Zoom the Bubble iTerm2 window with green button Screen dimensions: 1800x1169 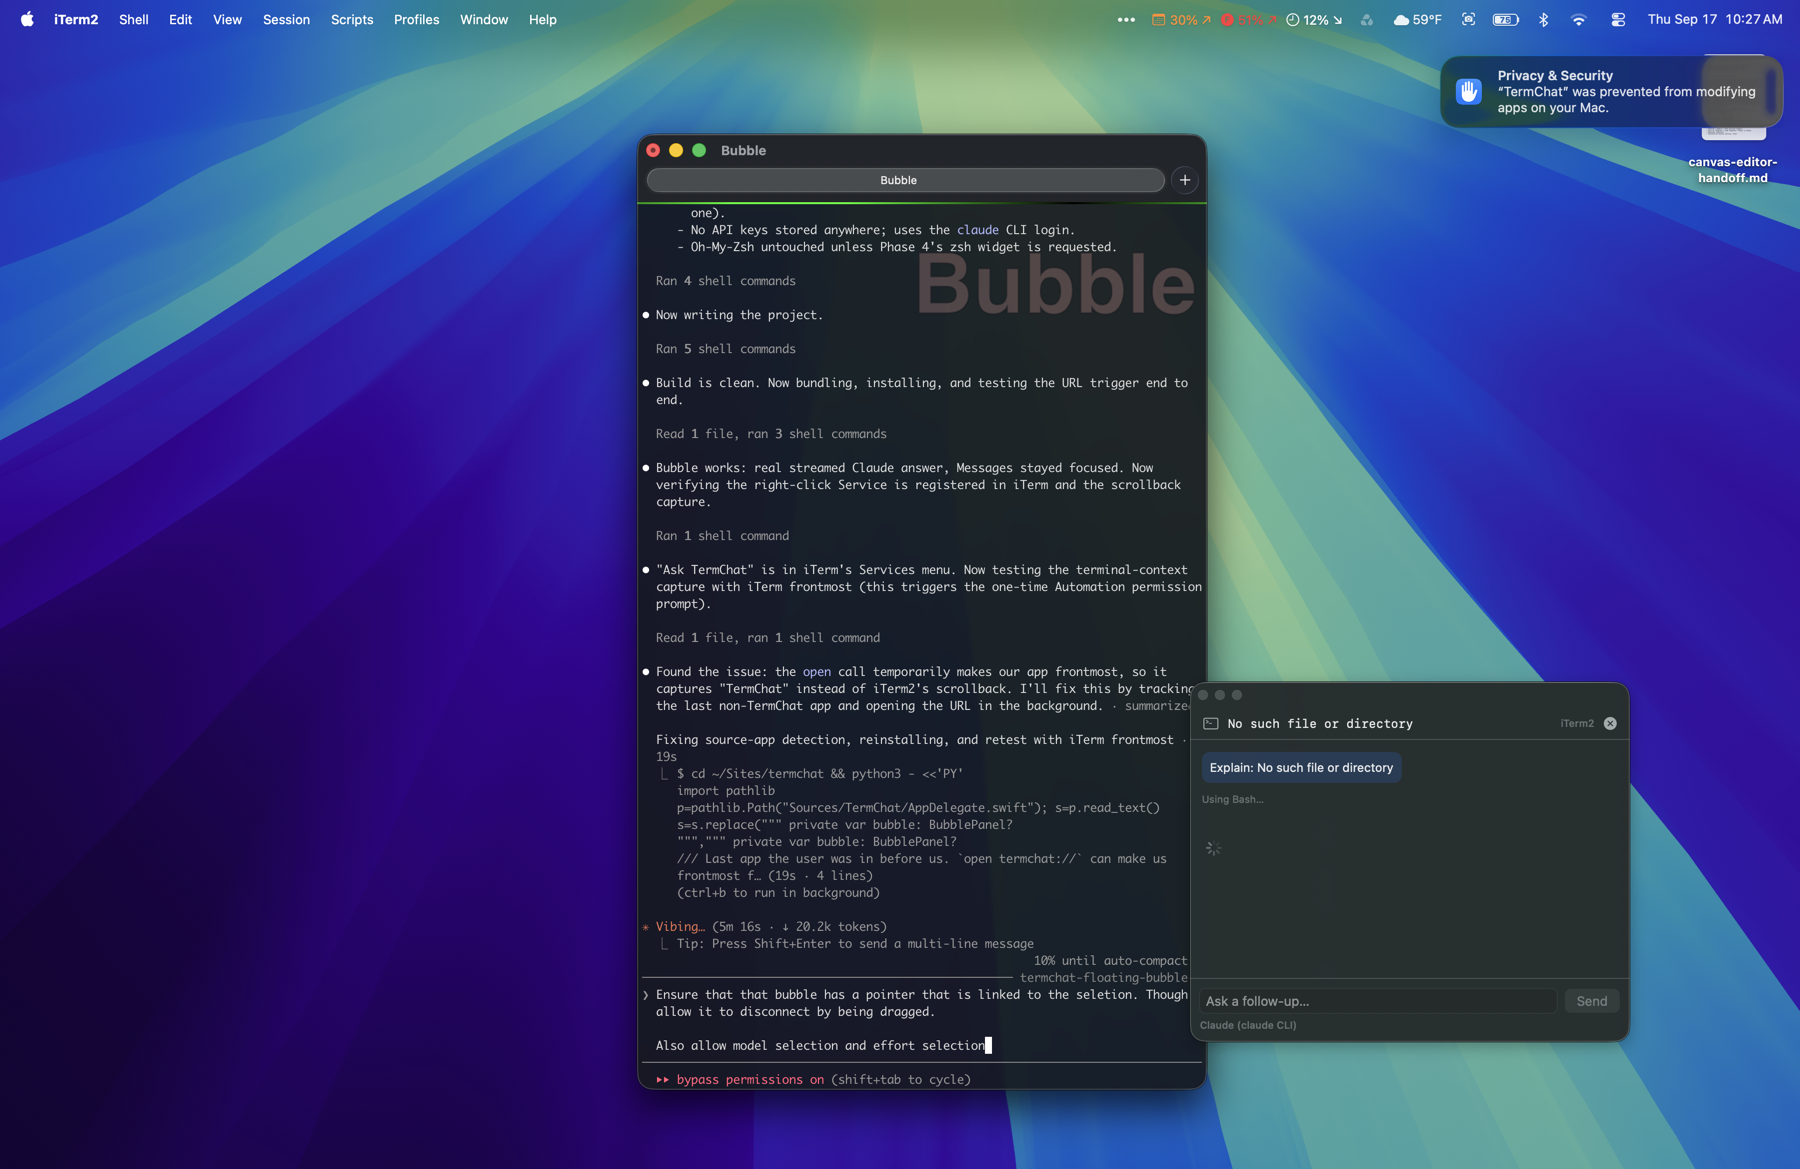pos(699,150)
